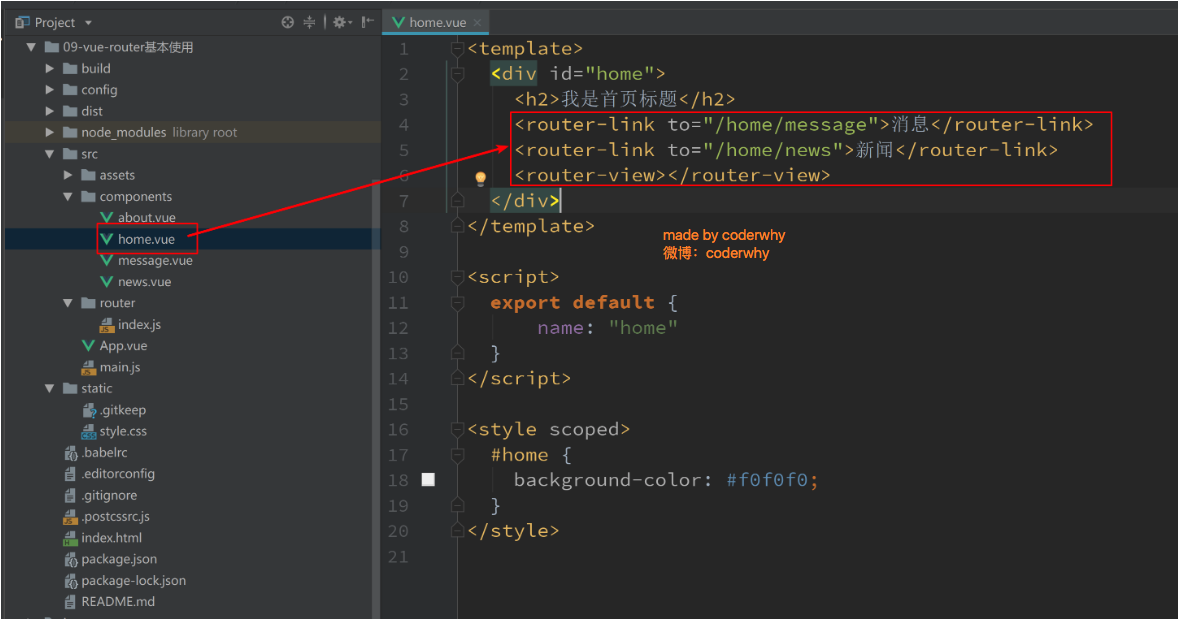Expand the assets folder
Image resolution: width=1178 pixels, height=619 pixels.
[x=68, y=175]
